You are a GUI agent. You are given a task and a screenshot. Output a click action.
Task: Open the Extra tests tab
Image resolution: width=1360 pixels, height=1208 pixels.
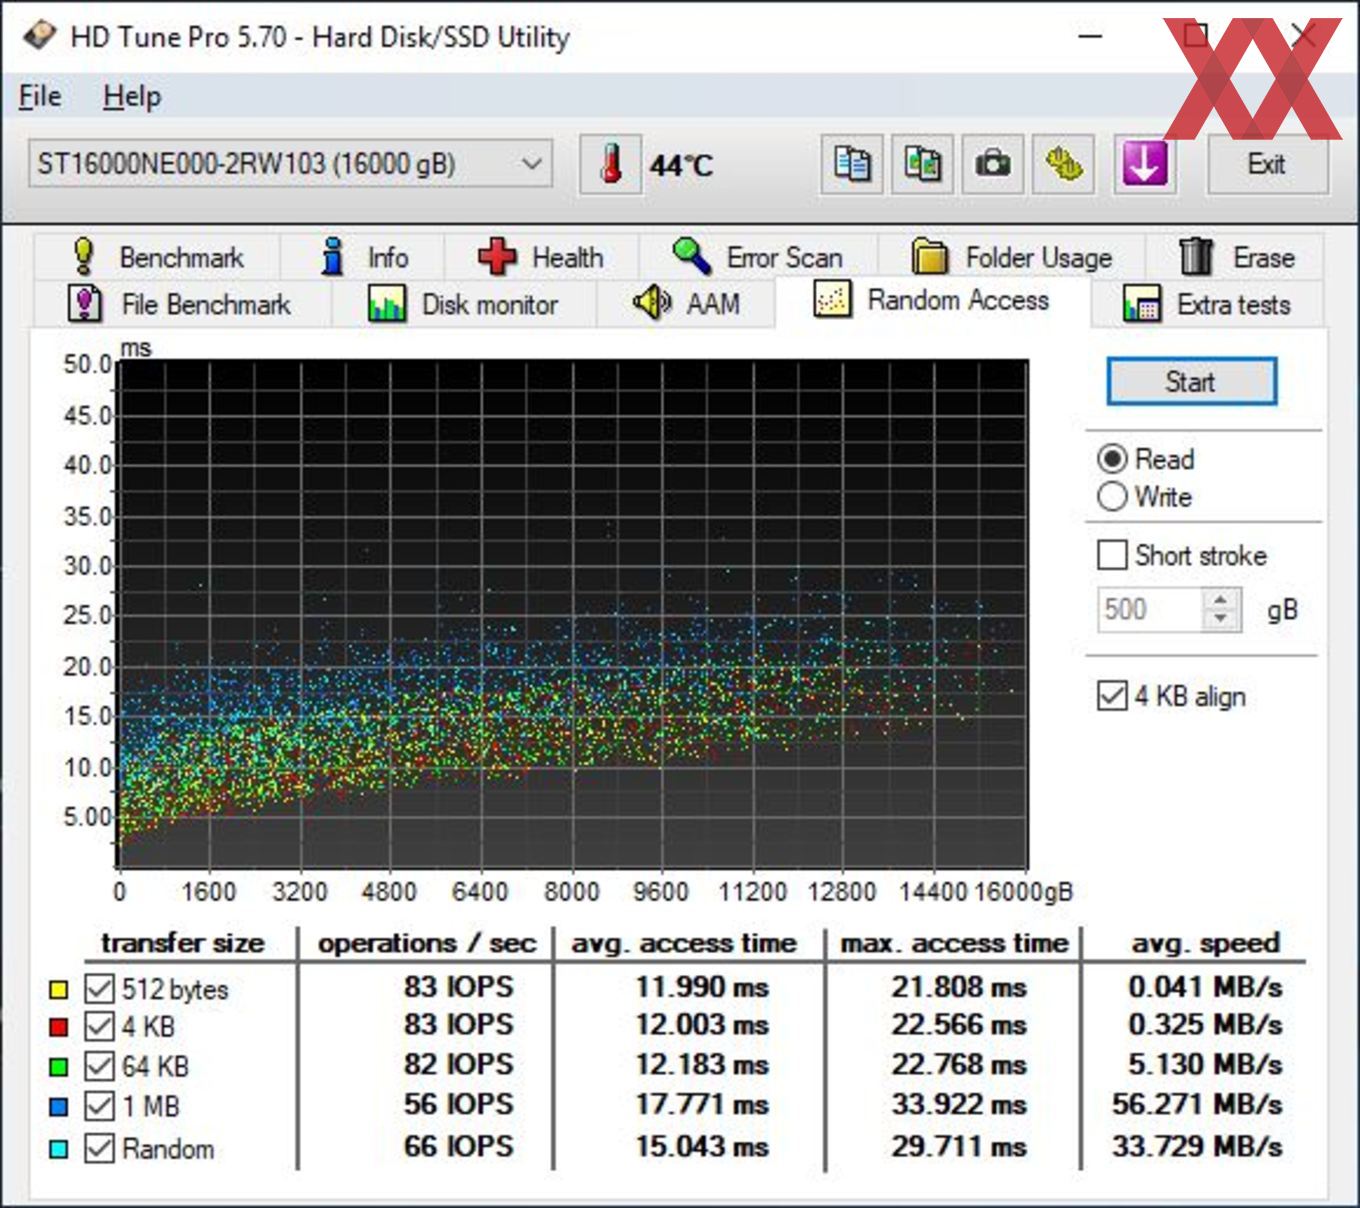(1207, 303)
